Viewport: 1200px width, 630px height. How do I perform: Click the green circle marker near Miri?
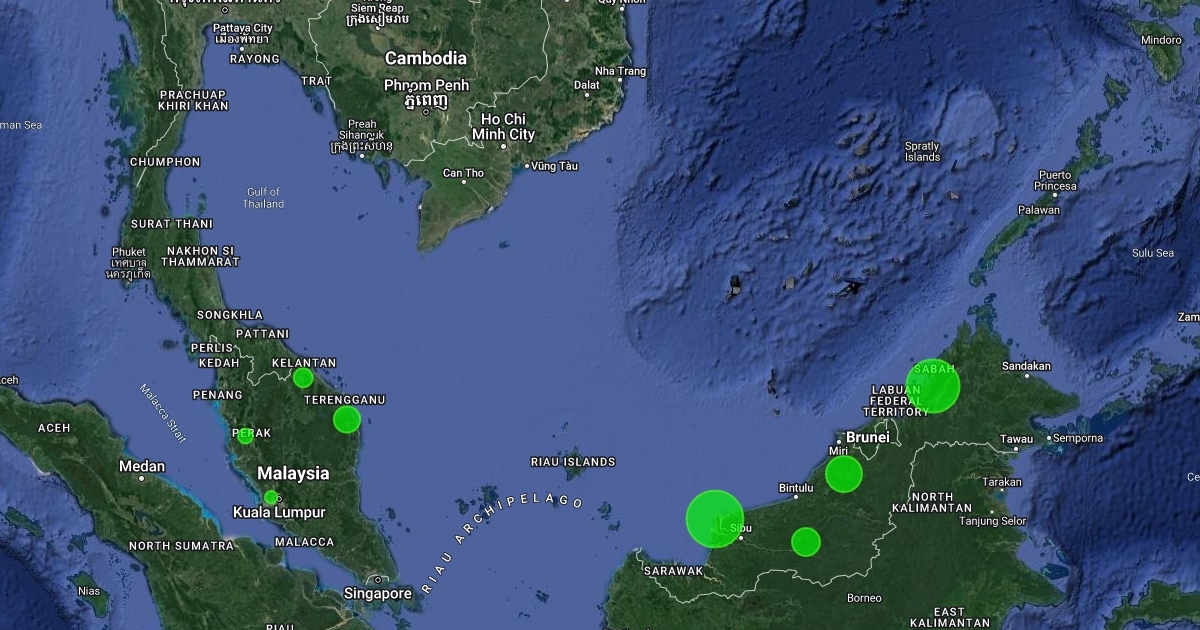click(x=844, y=474)
